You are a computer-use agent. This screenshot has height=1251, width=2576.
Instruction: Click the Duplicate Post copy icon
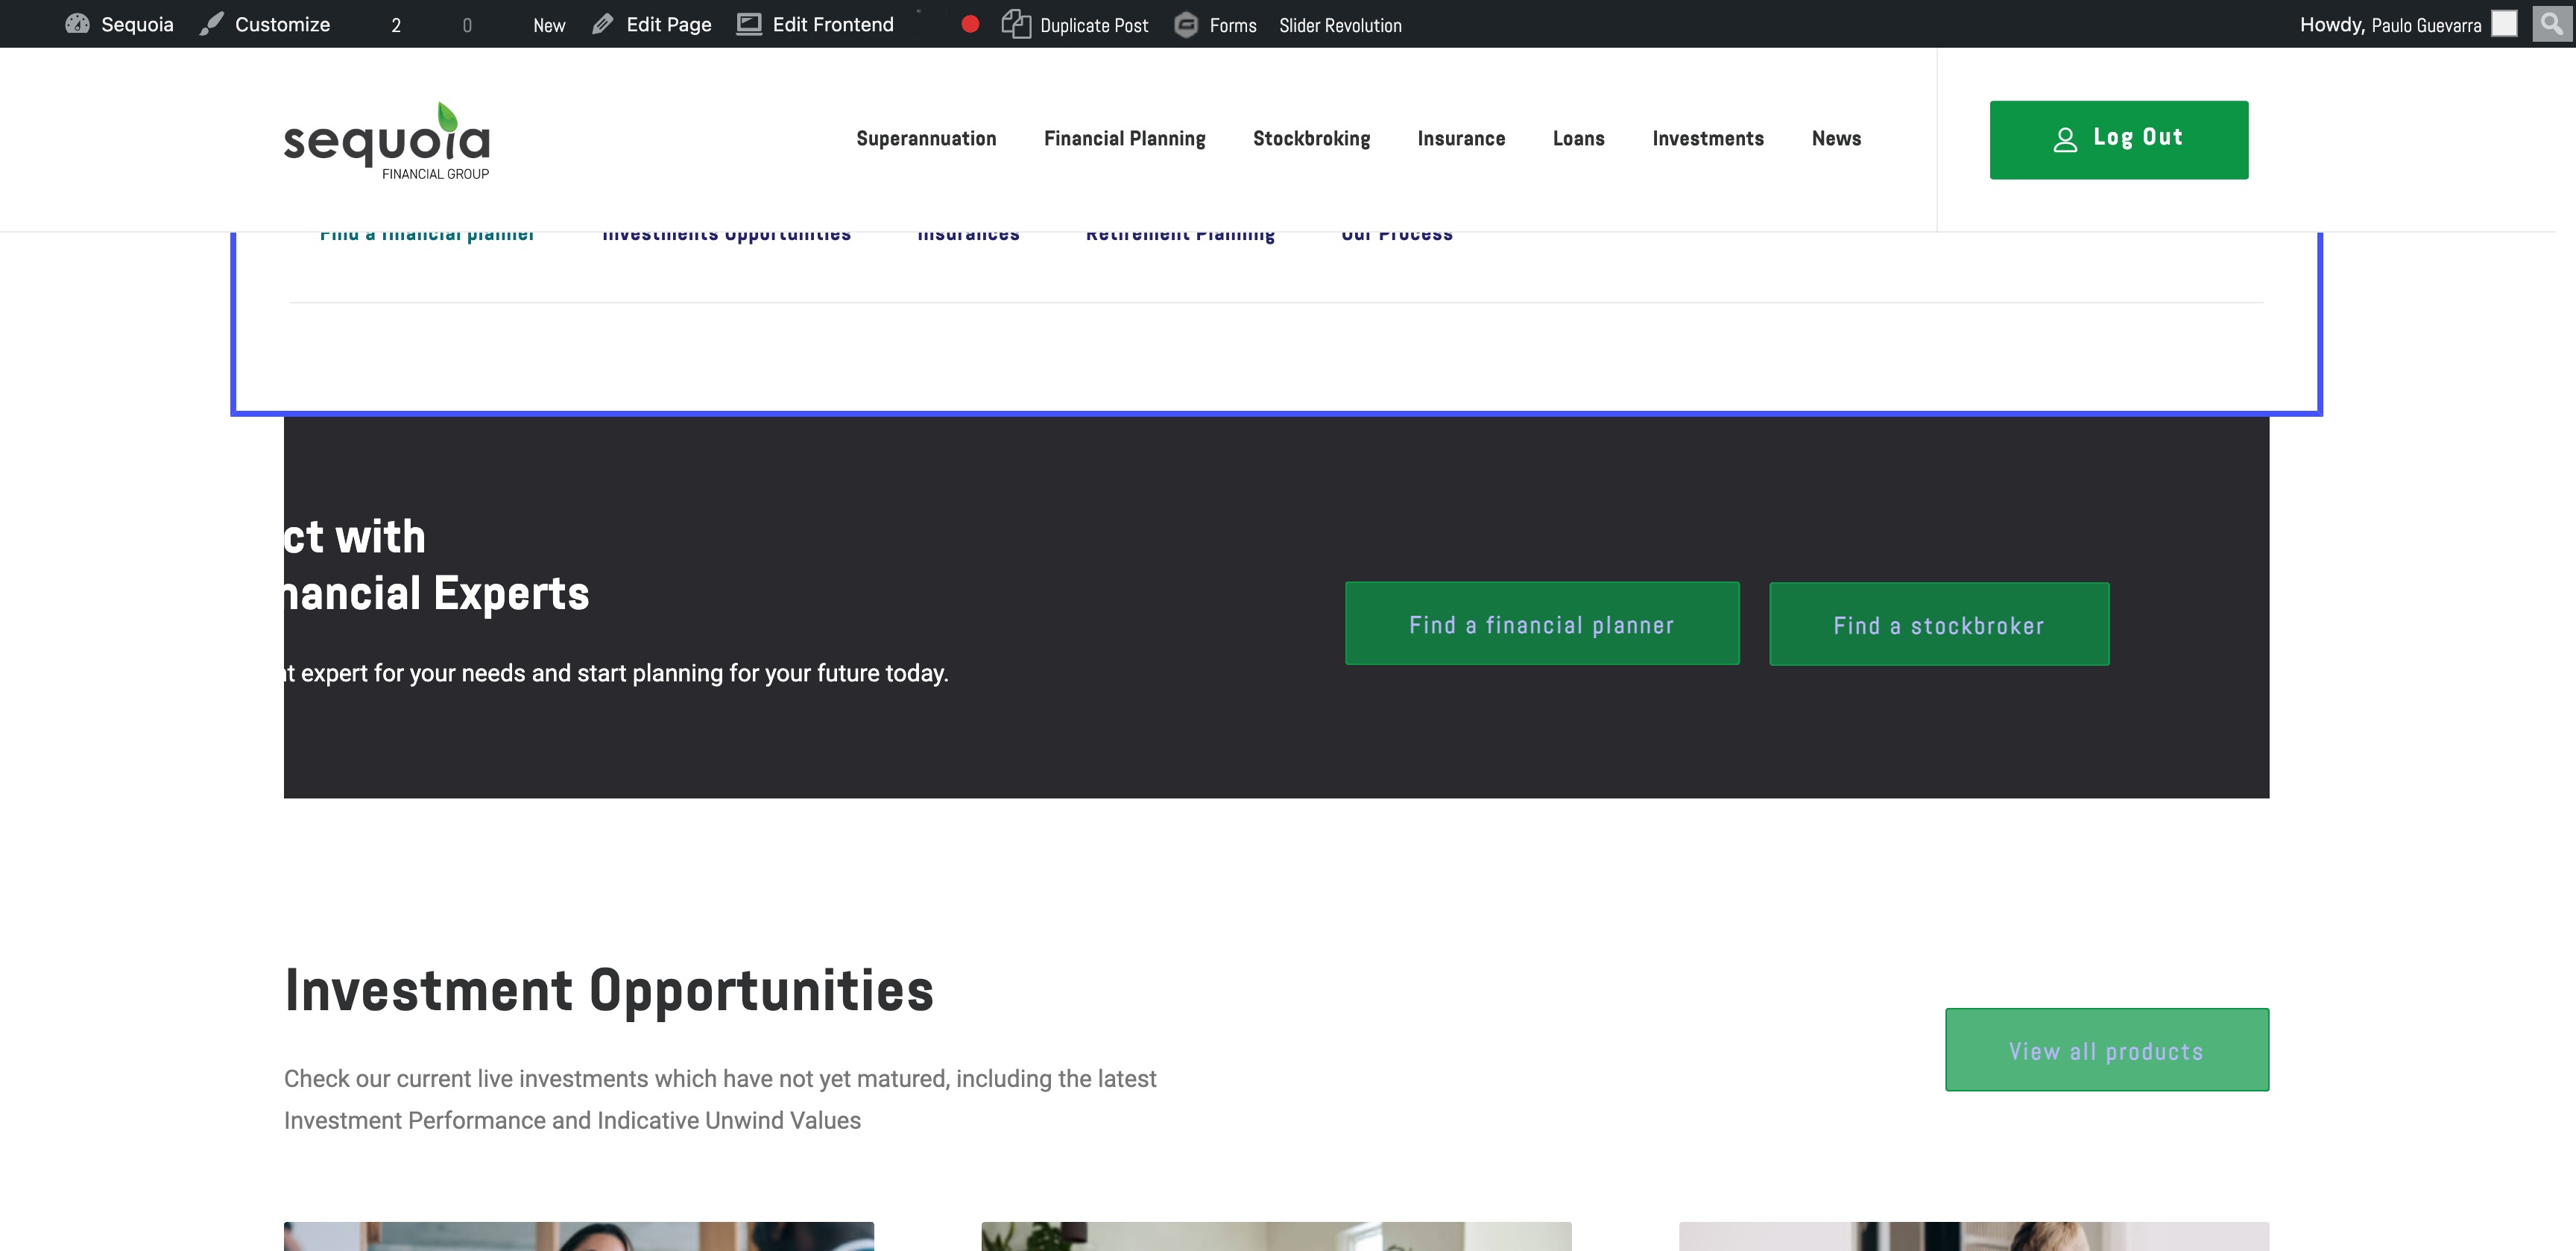1016,24
